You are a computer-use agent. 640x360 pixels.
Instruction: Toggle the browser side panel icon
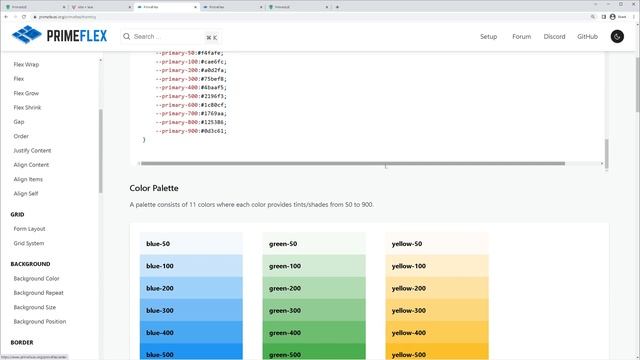click(603, 17)
